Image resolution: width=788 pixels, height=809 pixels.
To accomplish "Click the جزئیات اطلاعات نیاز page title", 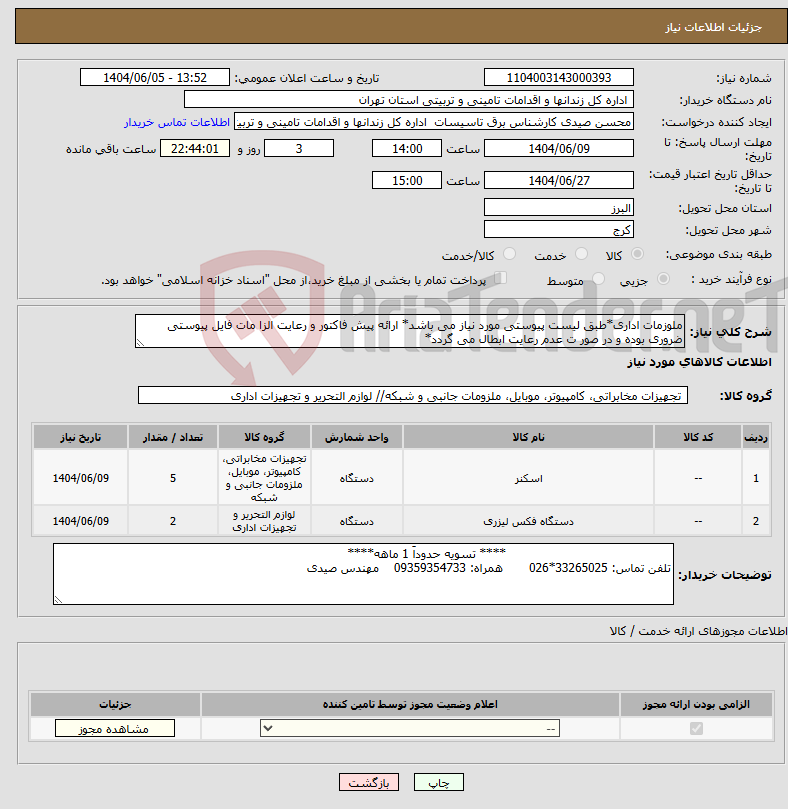I will tap(713, 27).
